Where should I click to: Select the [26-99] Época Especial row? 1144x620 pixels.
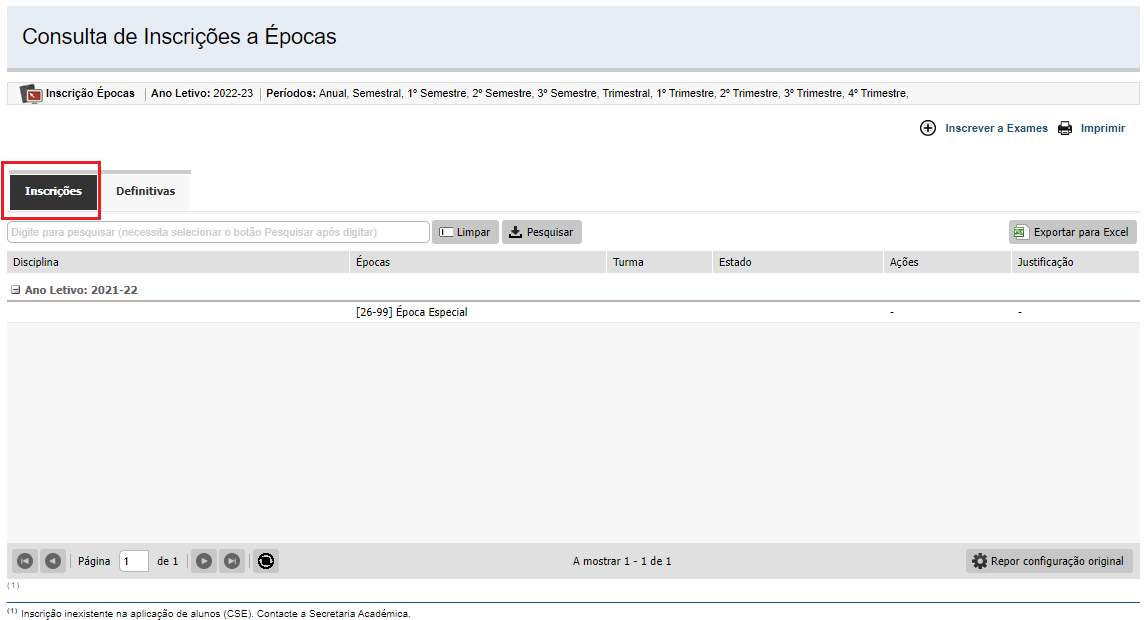[412, 312]
